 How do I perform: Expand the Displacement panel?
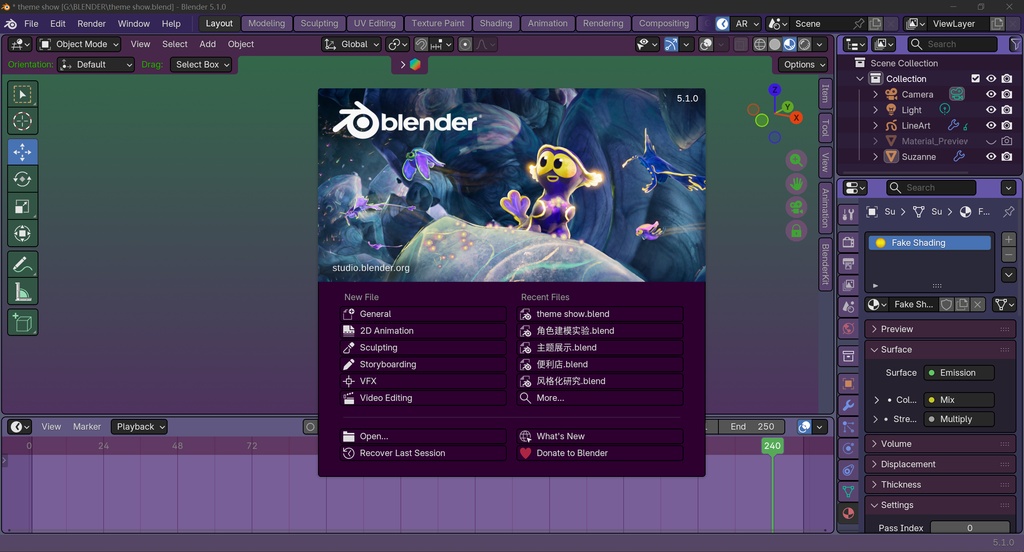[x=940, y=464]
